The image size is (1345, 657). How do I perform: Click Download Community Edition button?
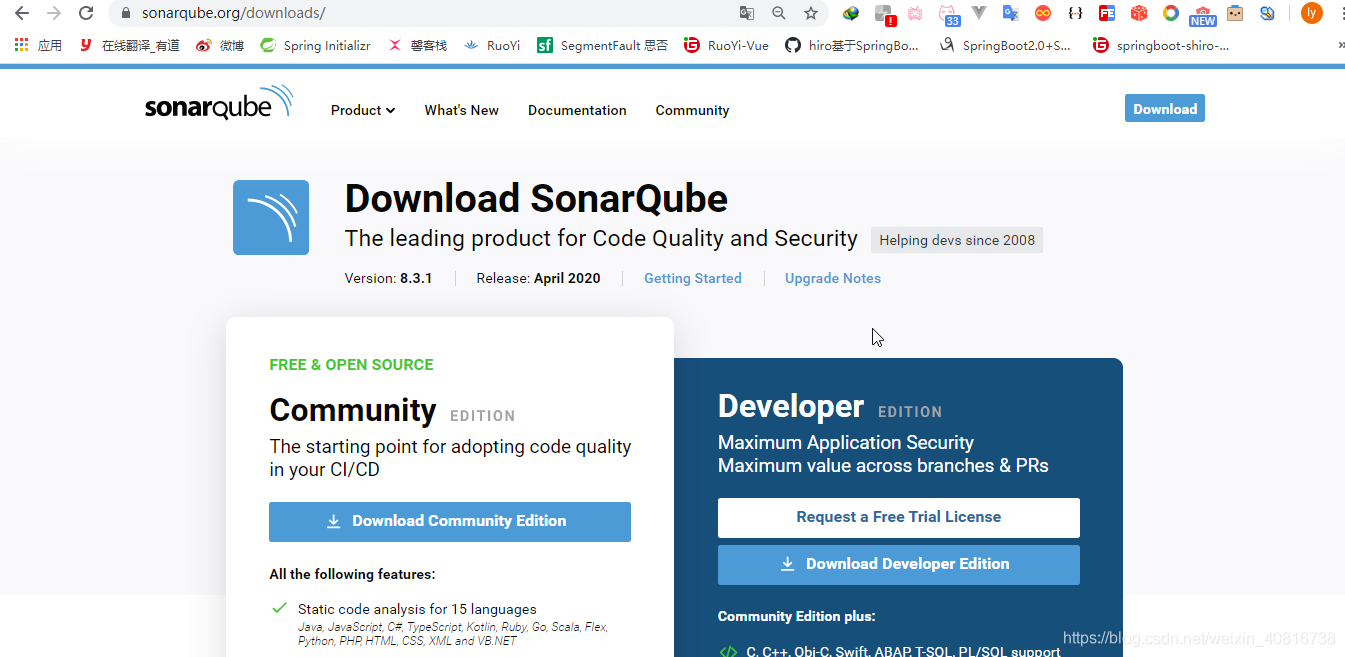click(450, 521)
